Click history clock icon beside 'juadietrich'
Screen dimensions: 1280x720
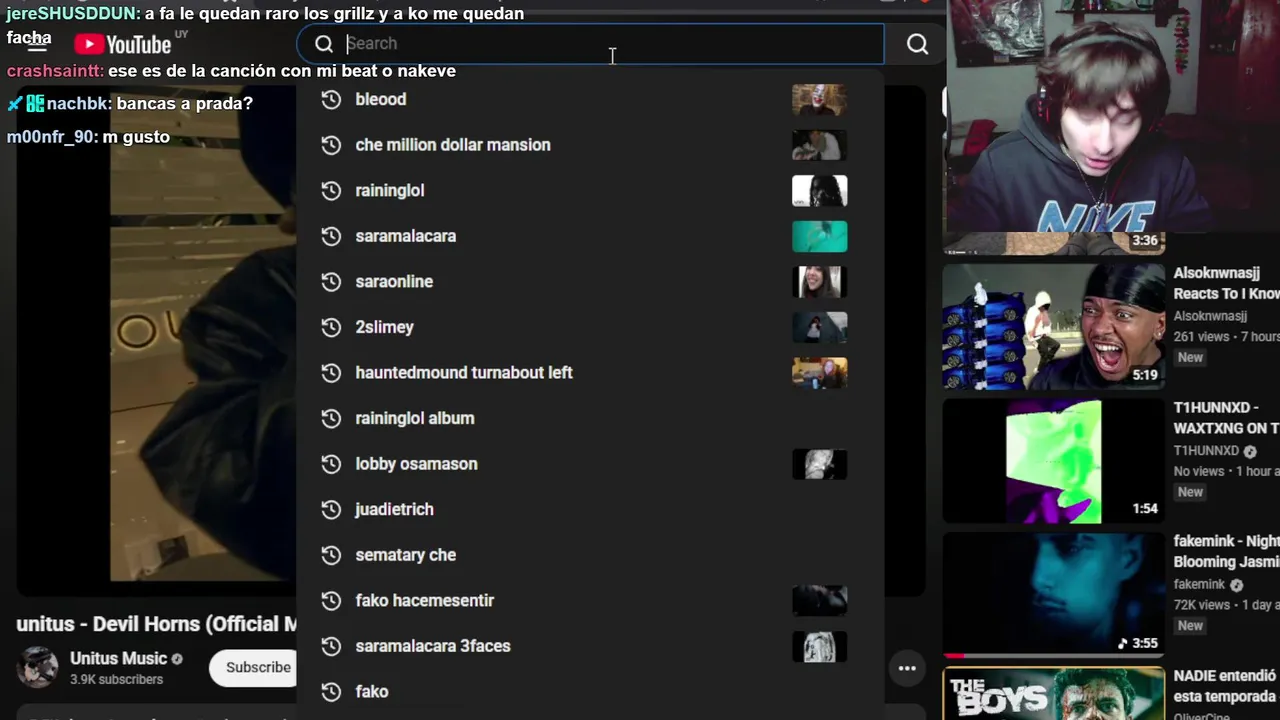coord(331,509)
